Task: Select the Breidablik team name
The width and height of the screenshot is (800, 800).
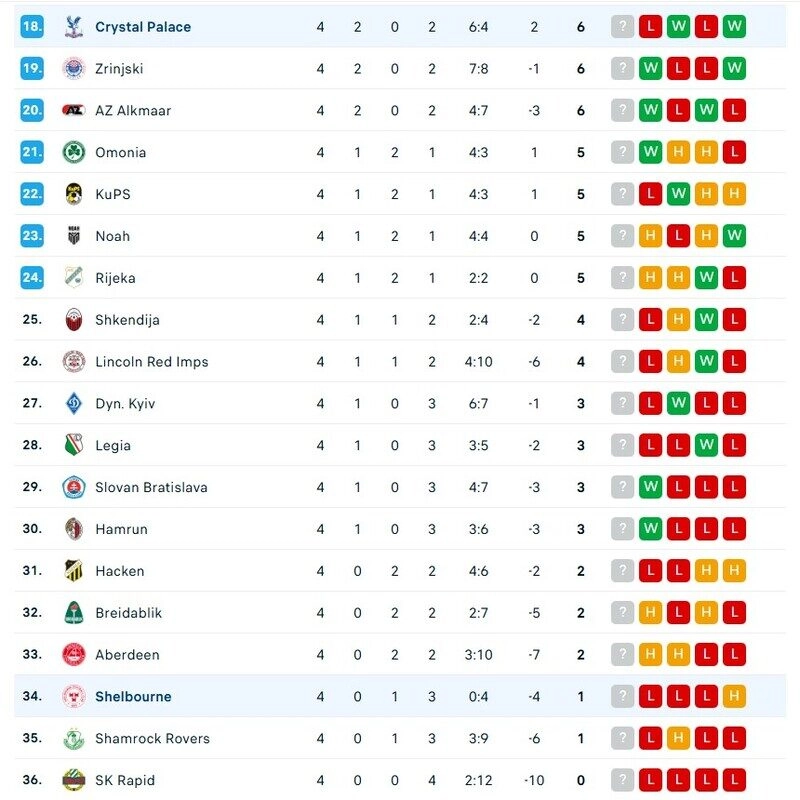Action: pos(130,613)
